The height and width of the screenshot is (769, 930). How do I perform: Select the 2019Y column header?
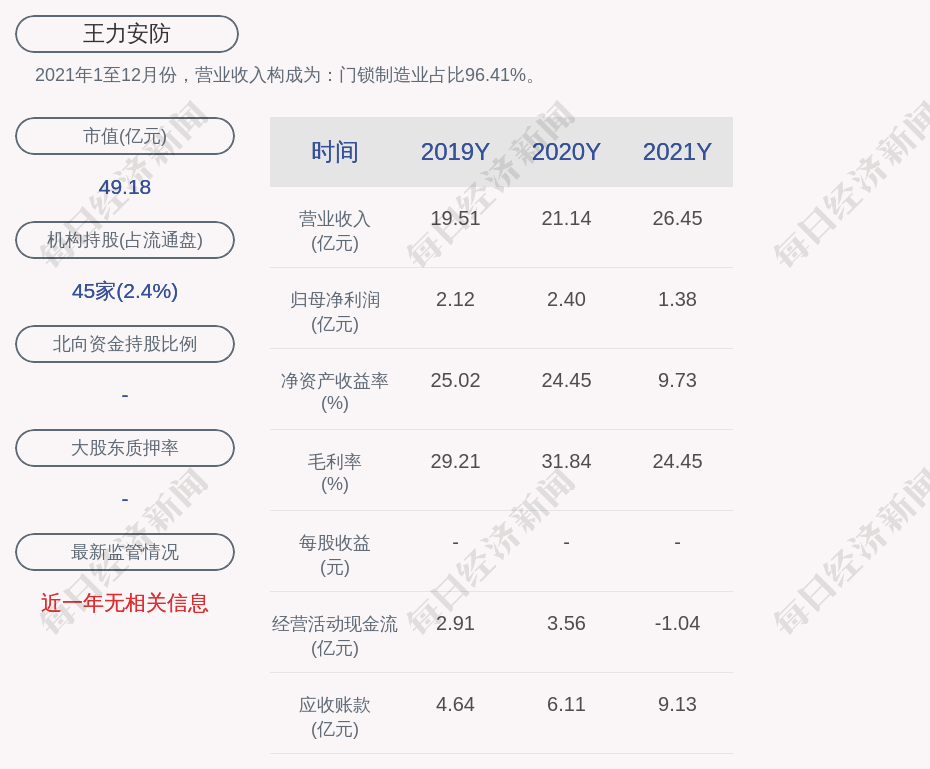455,152
